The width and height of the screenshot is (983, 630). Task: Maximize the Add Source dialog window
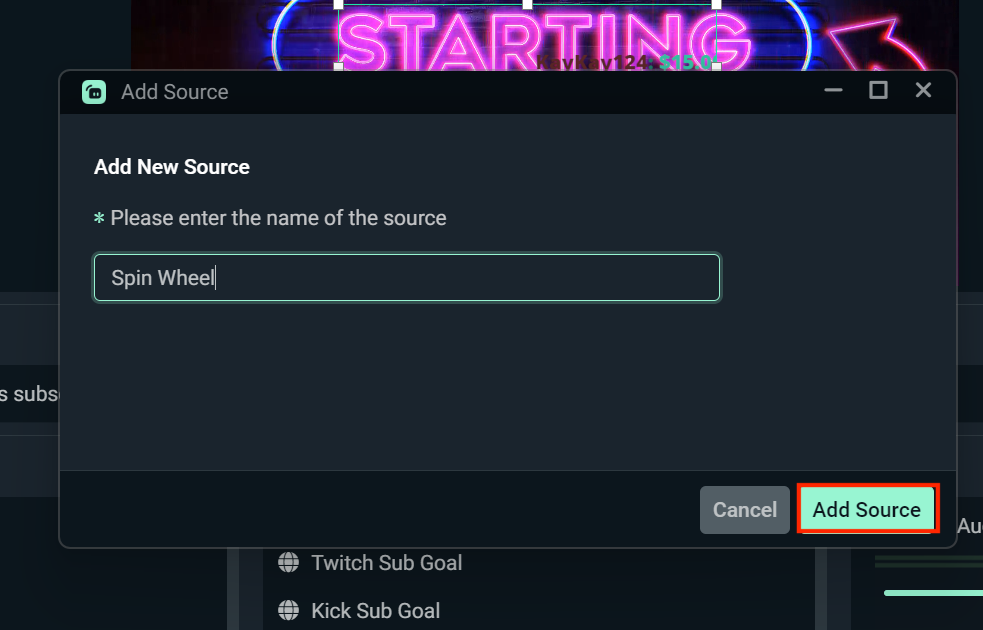(878, 91)
